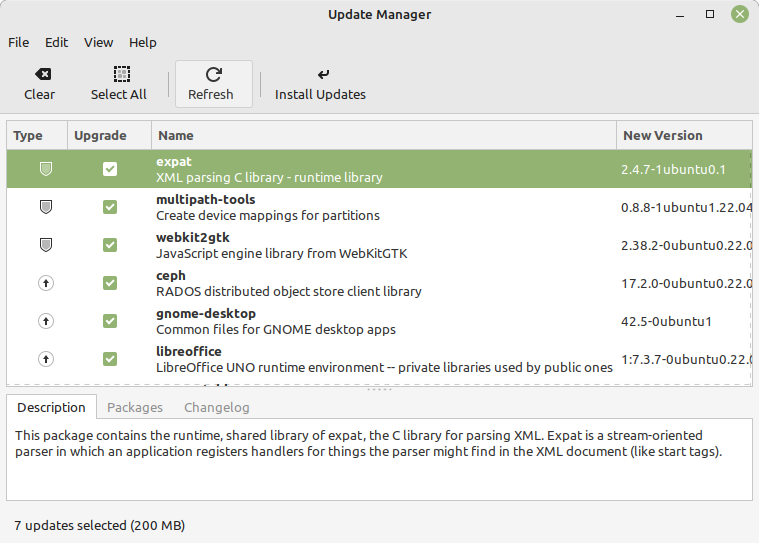Sort by the Name column header
Image resolution: width=759 pixels, height=543 pixels.
point(384,136)
